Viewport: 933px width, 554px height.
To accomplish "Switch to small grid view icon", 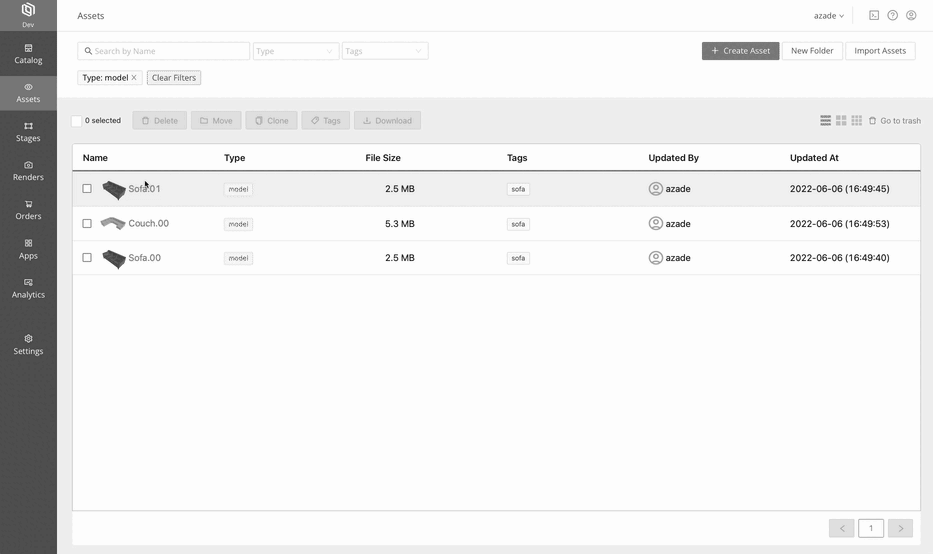I will tap(857, 121).
